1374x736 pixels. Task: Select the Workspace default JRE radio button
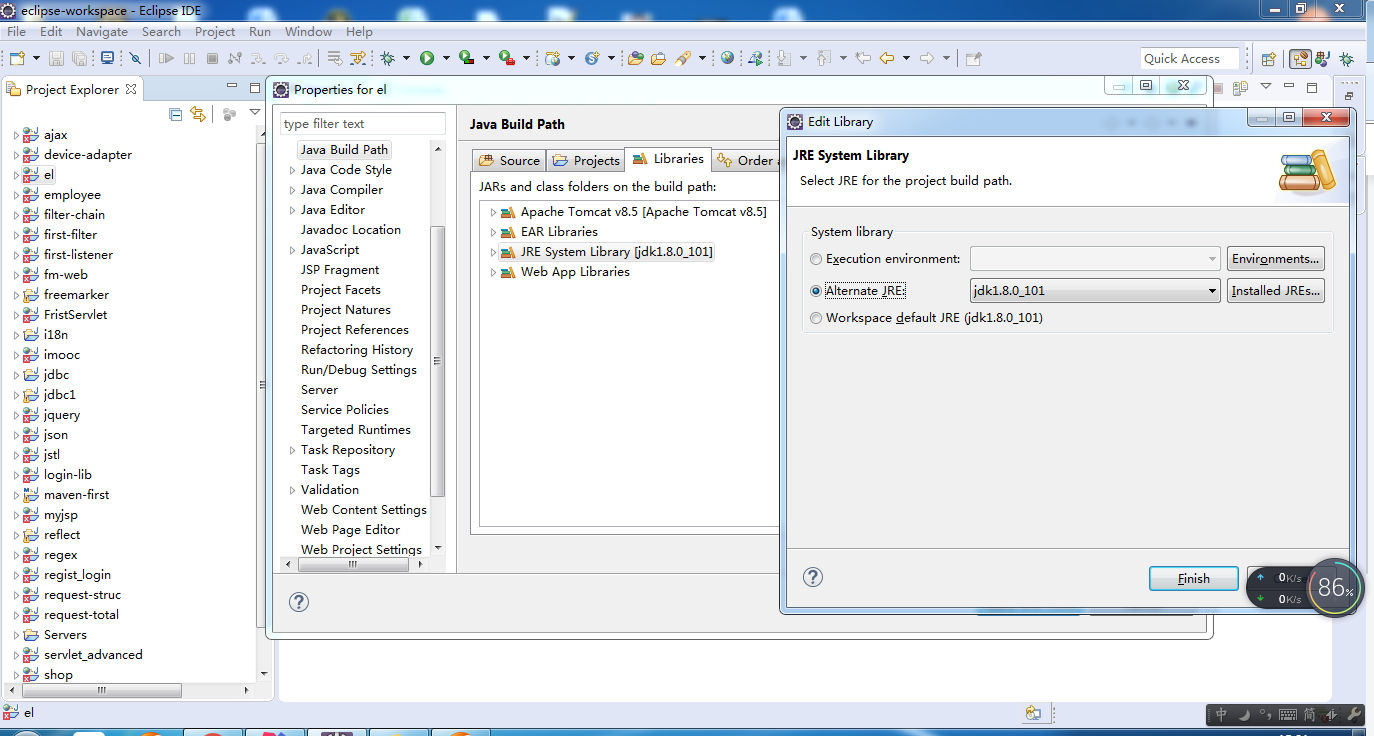coord(817,318)
